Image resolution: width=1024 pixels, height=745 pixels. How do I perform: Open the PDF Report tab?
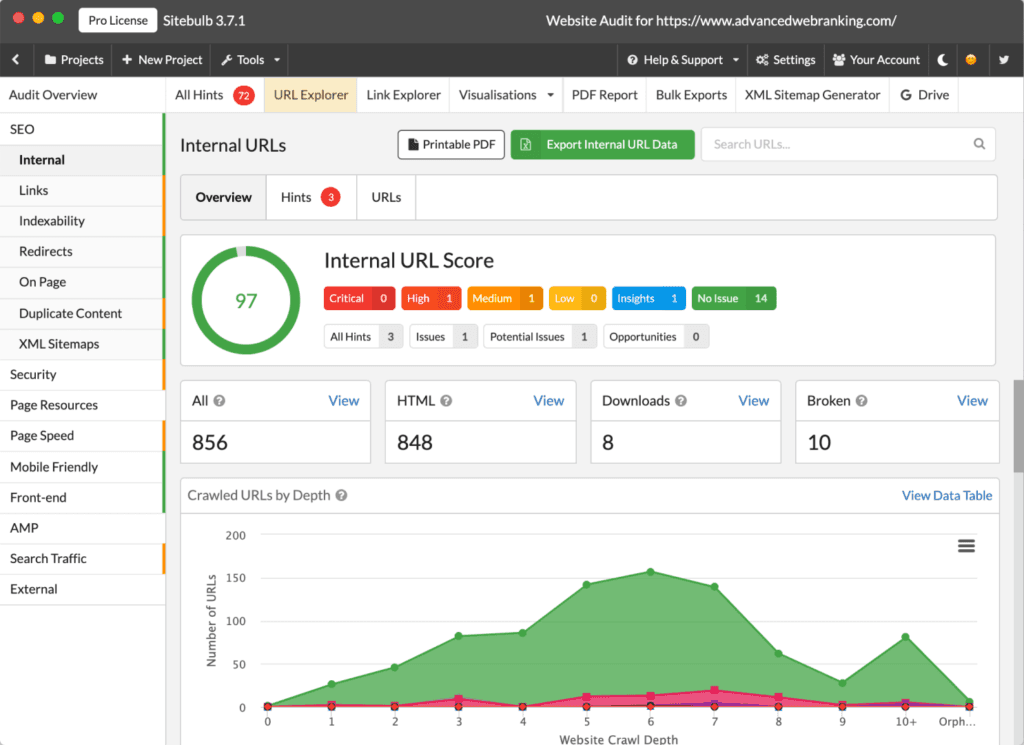[x=604, y=95]
